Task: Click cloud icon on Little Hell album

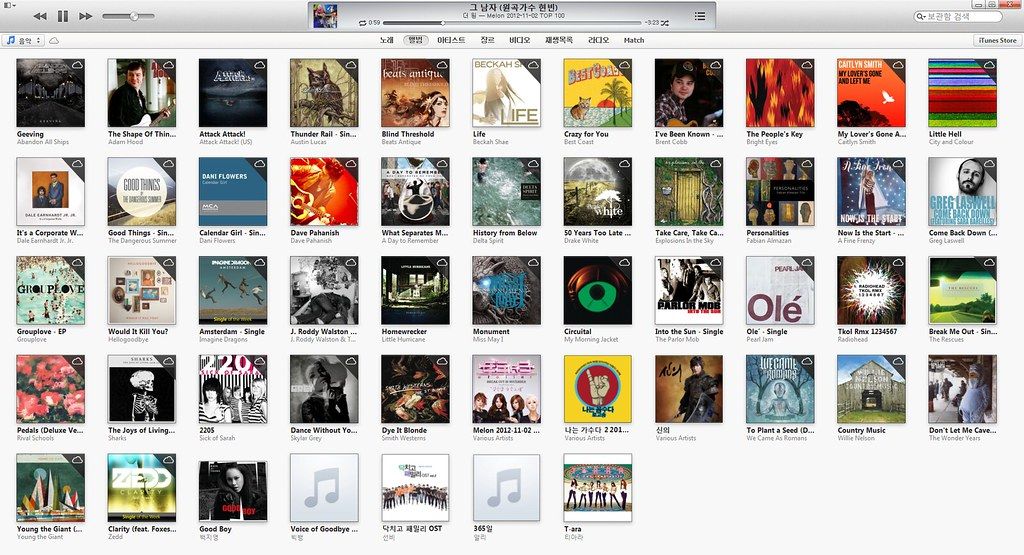Action: click(989, 65)
